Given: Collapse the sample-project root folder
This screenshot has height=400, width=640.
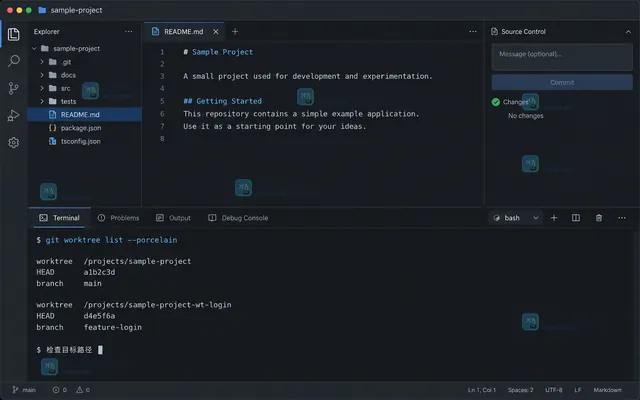Looking at the screenshot, I should (x=34, y=49).
